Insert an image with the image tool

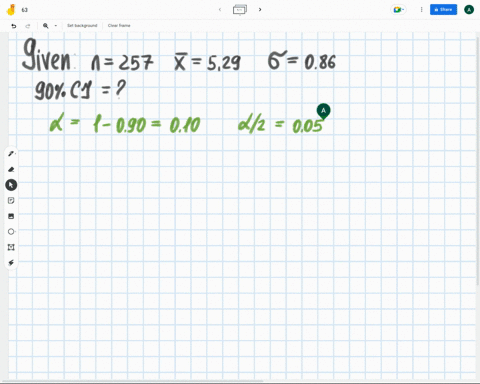(x=11, y=216)
